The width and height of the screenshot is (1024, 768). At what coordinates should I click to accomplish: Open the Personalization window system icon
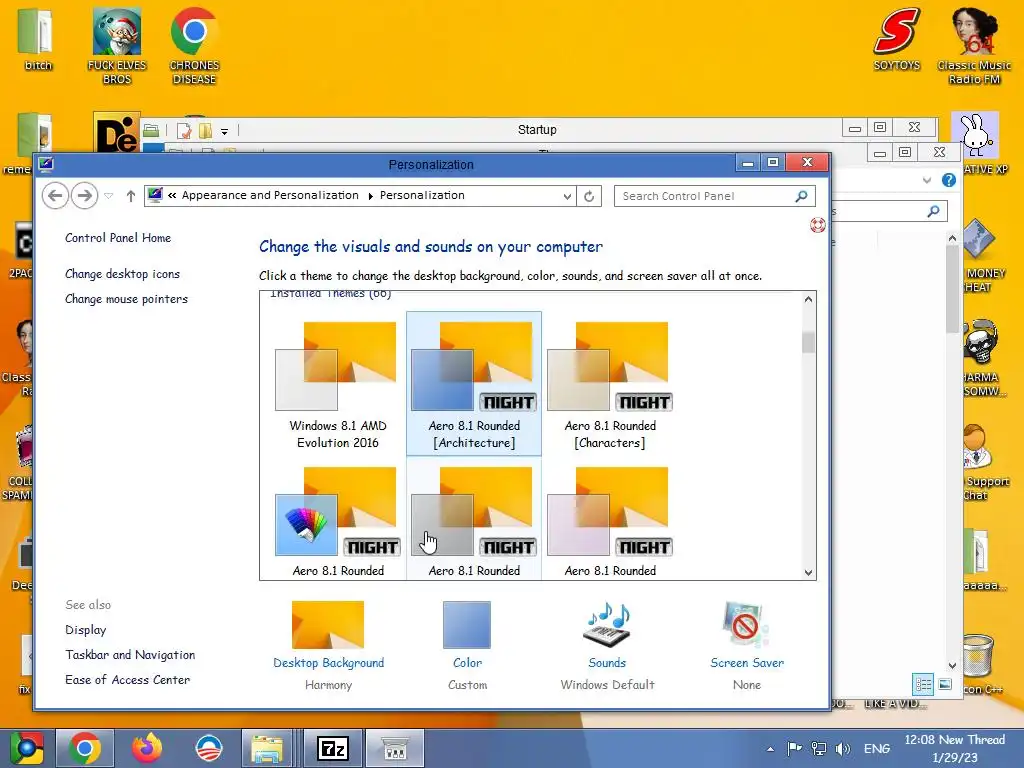pyautogui.click(x=46, y=164)
